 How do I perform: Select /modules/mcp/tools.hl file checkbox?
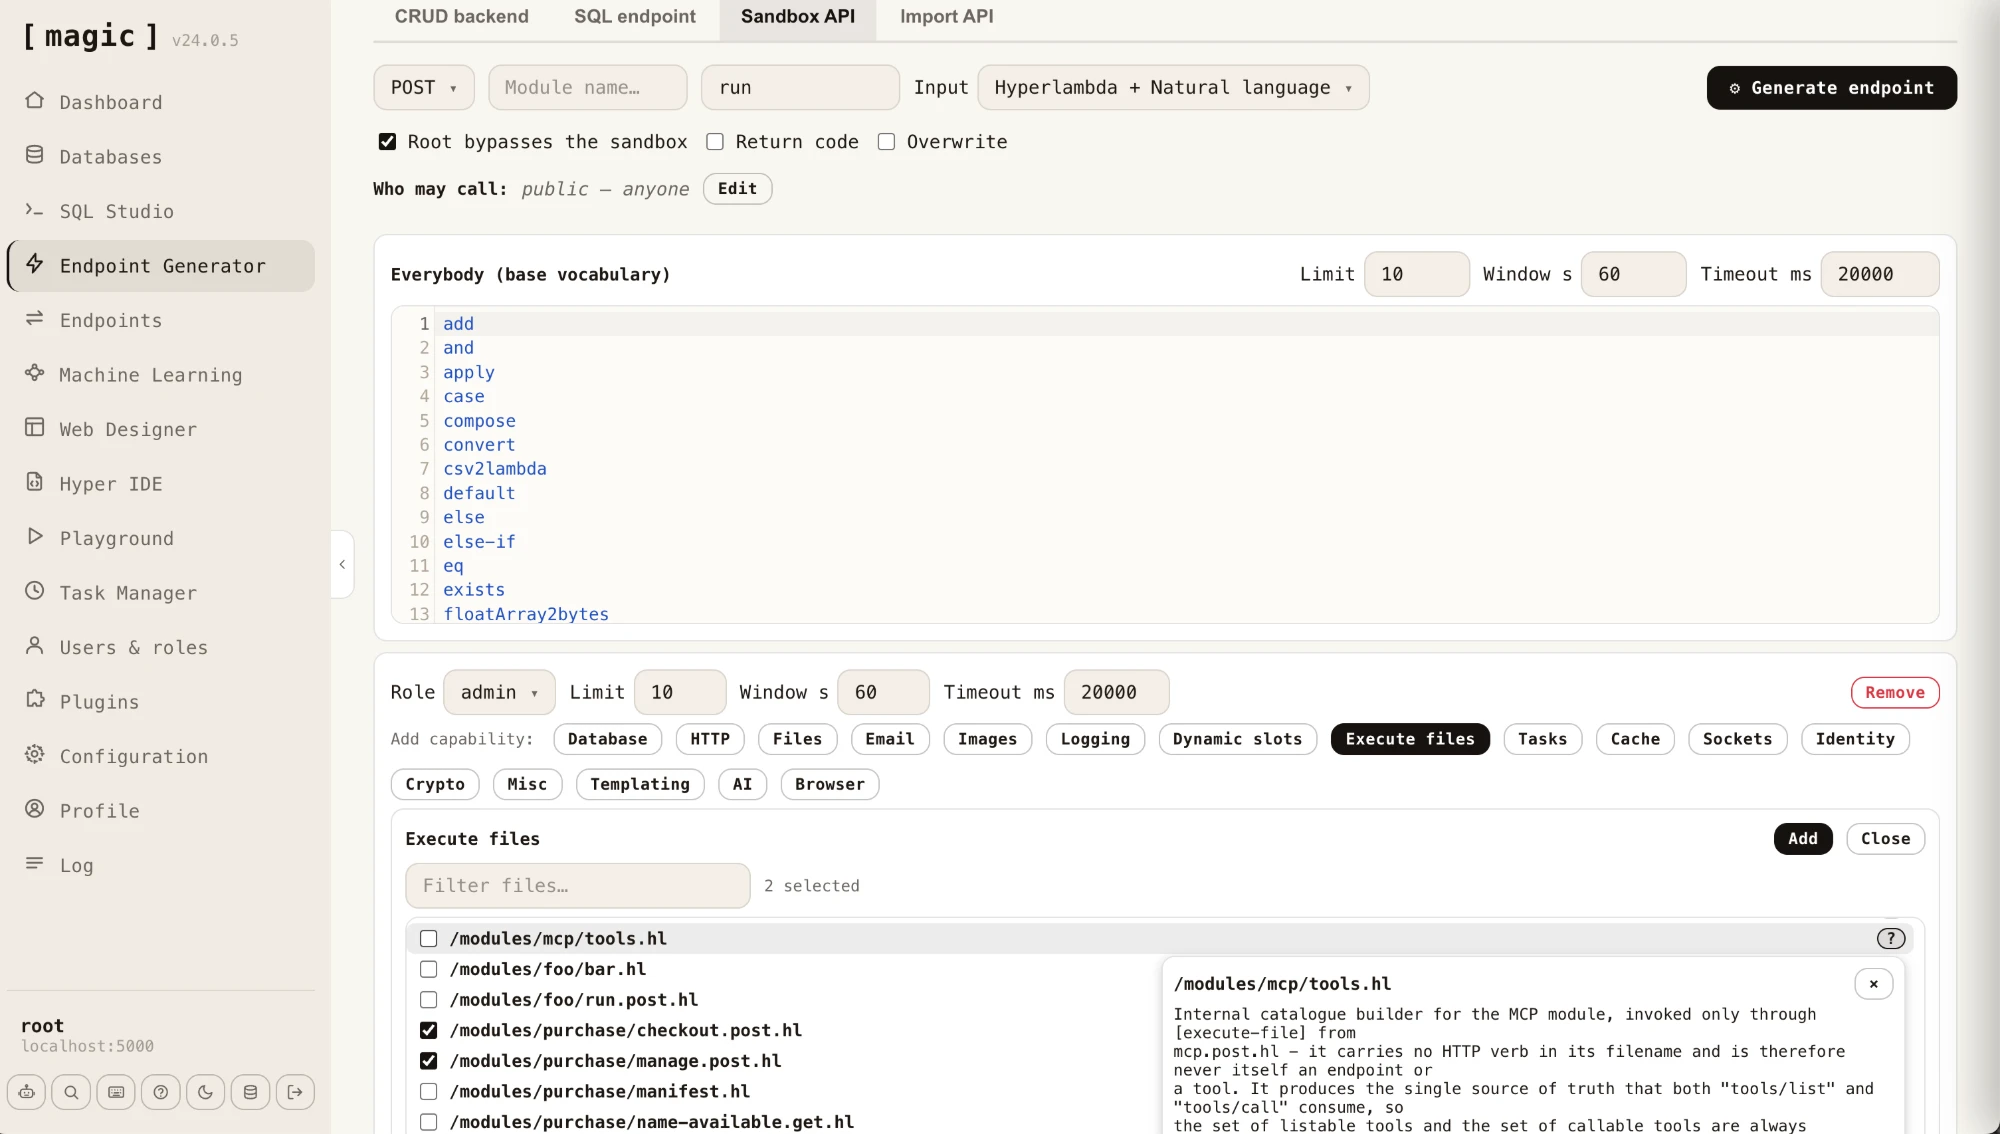click(x=428, y=938)
